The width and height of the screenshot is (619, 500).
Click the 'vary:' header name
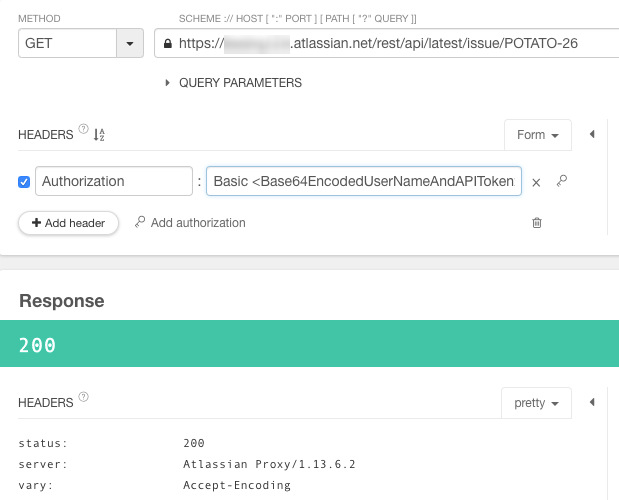coord(36,485)
